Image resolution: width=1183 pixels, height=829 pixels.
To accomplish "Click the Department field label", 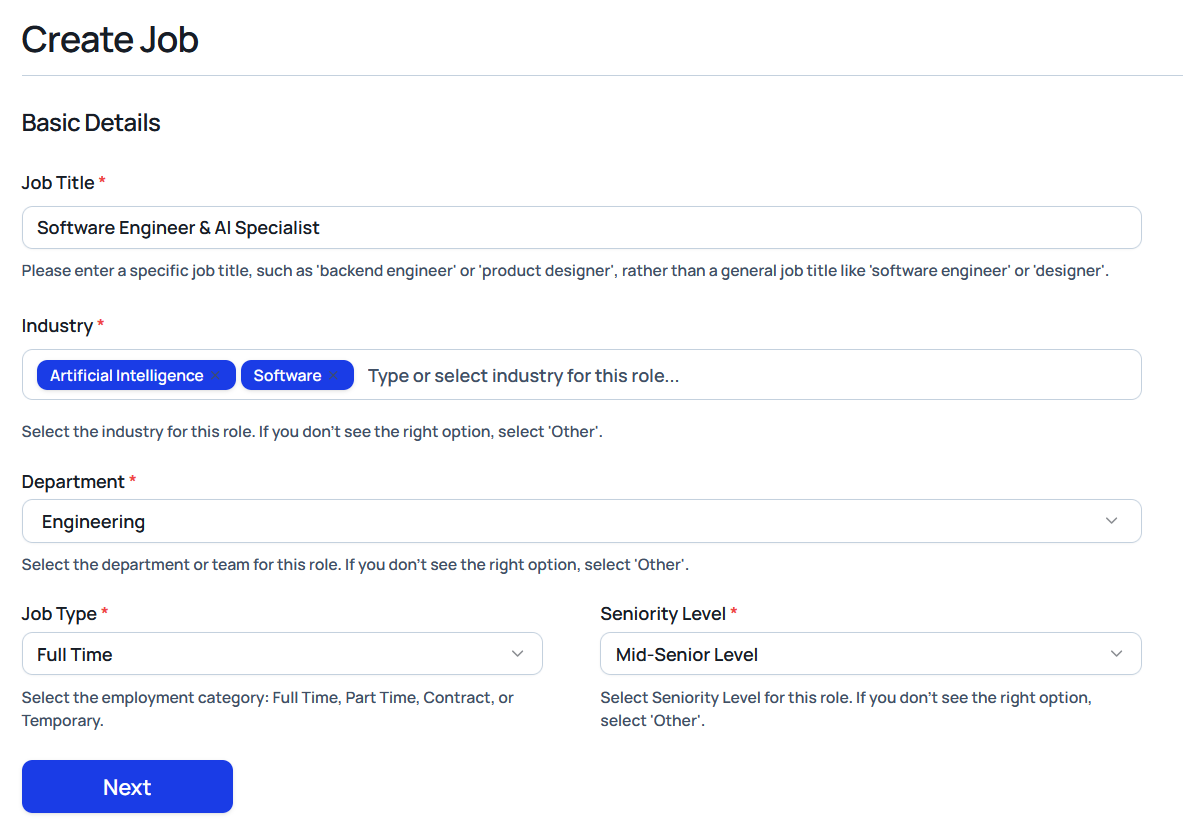I will pos(73,482).
